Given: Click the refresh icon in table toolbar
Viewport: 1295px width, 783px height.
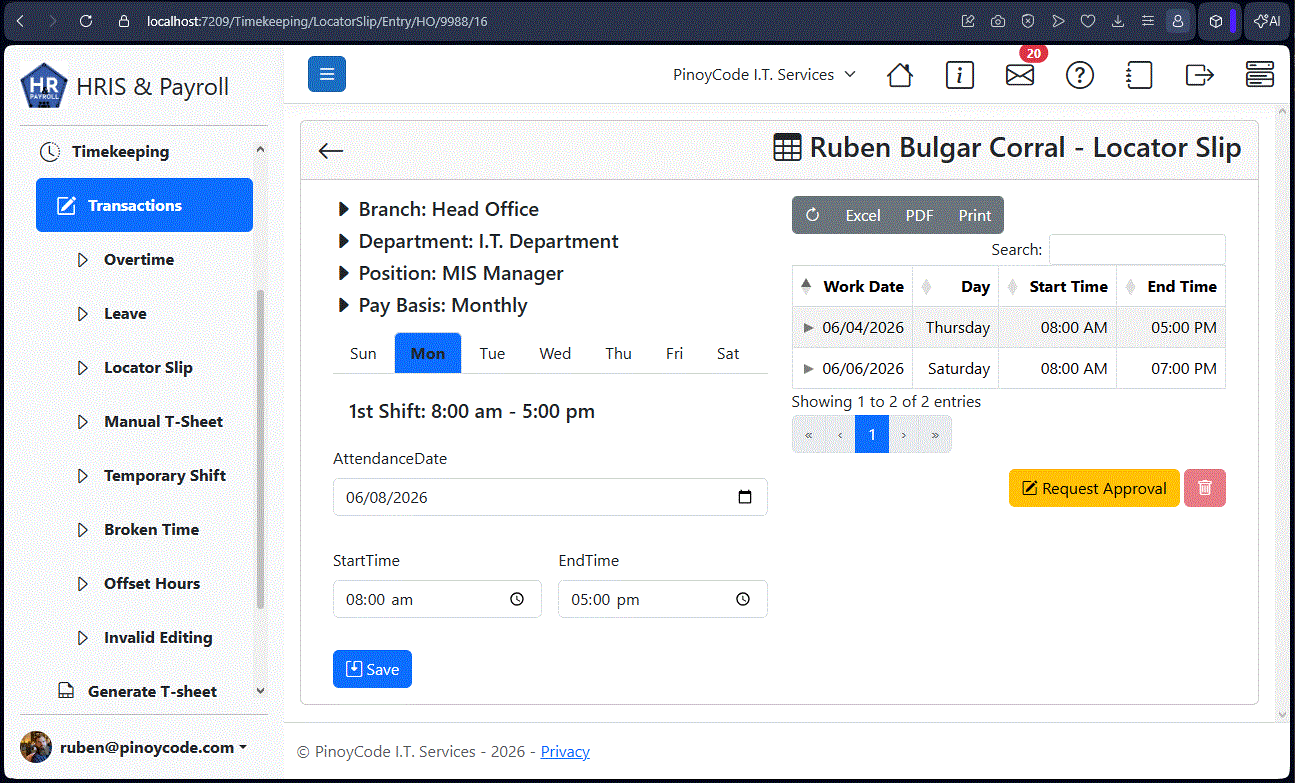Looking at the screenshot, I should [813, 215].
